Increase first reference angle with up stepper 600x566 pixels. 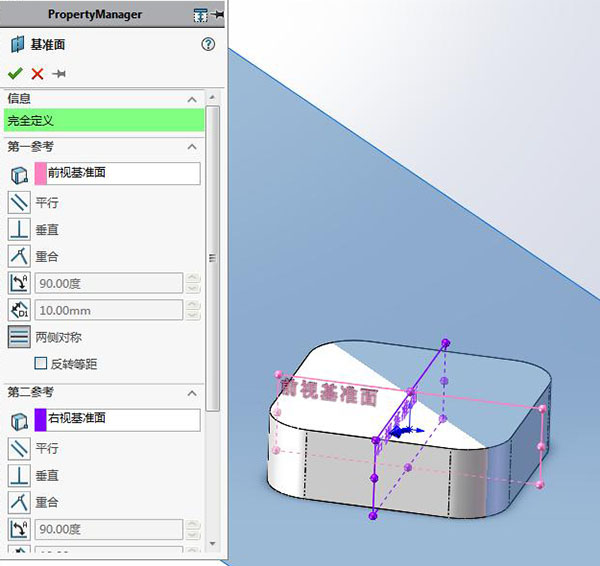pos(193,278)
